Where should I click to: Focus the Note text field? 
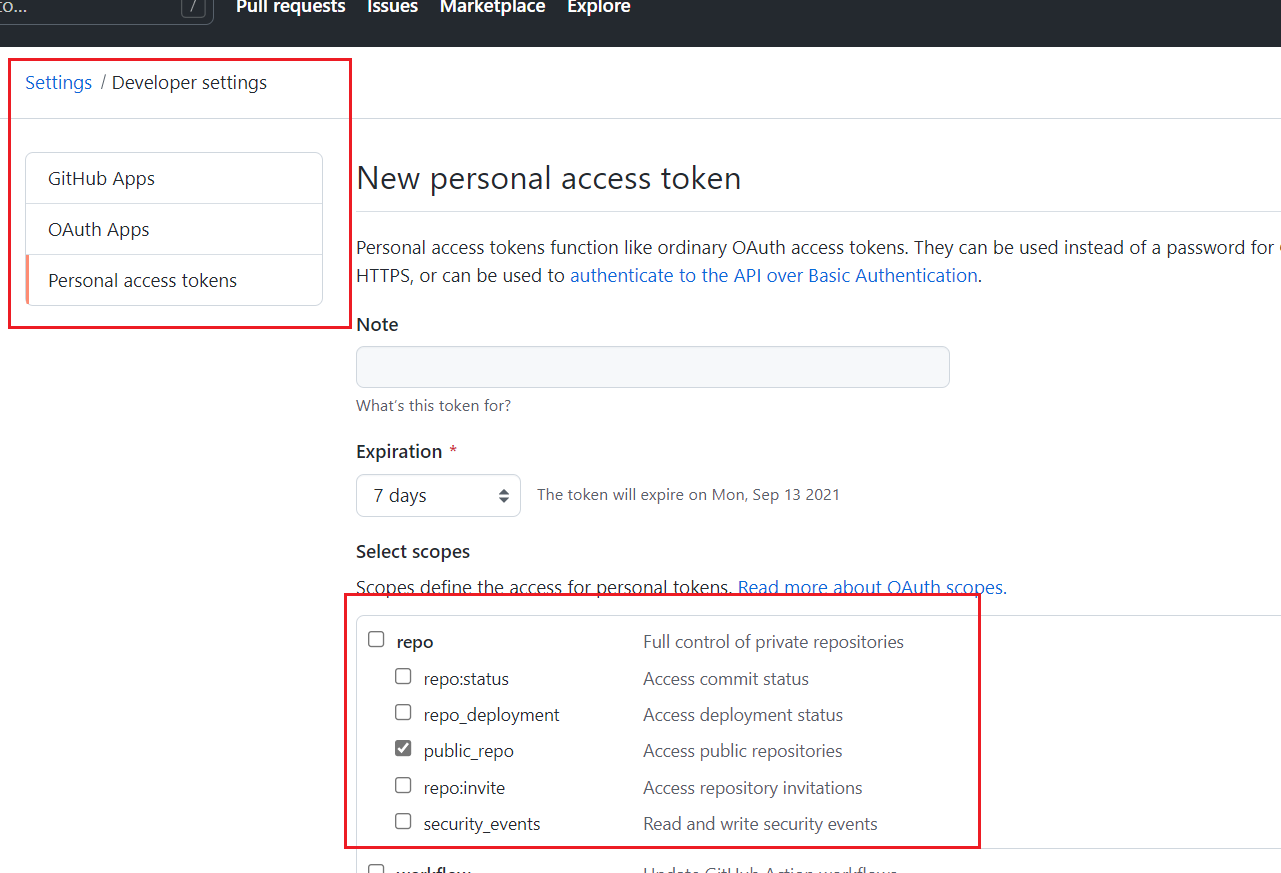coord(652,367)
